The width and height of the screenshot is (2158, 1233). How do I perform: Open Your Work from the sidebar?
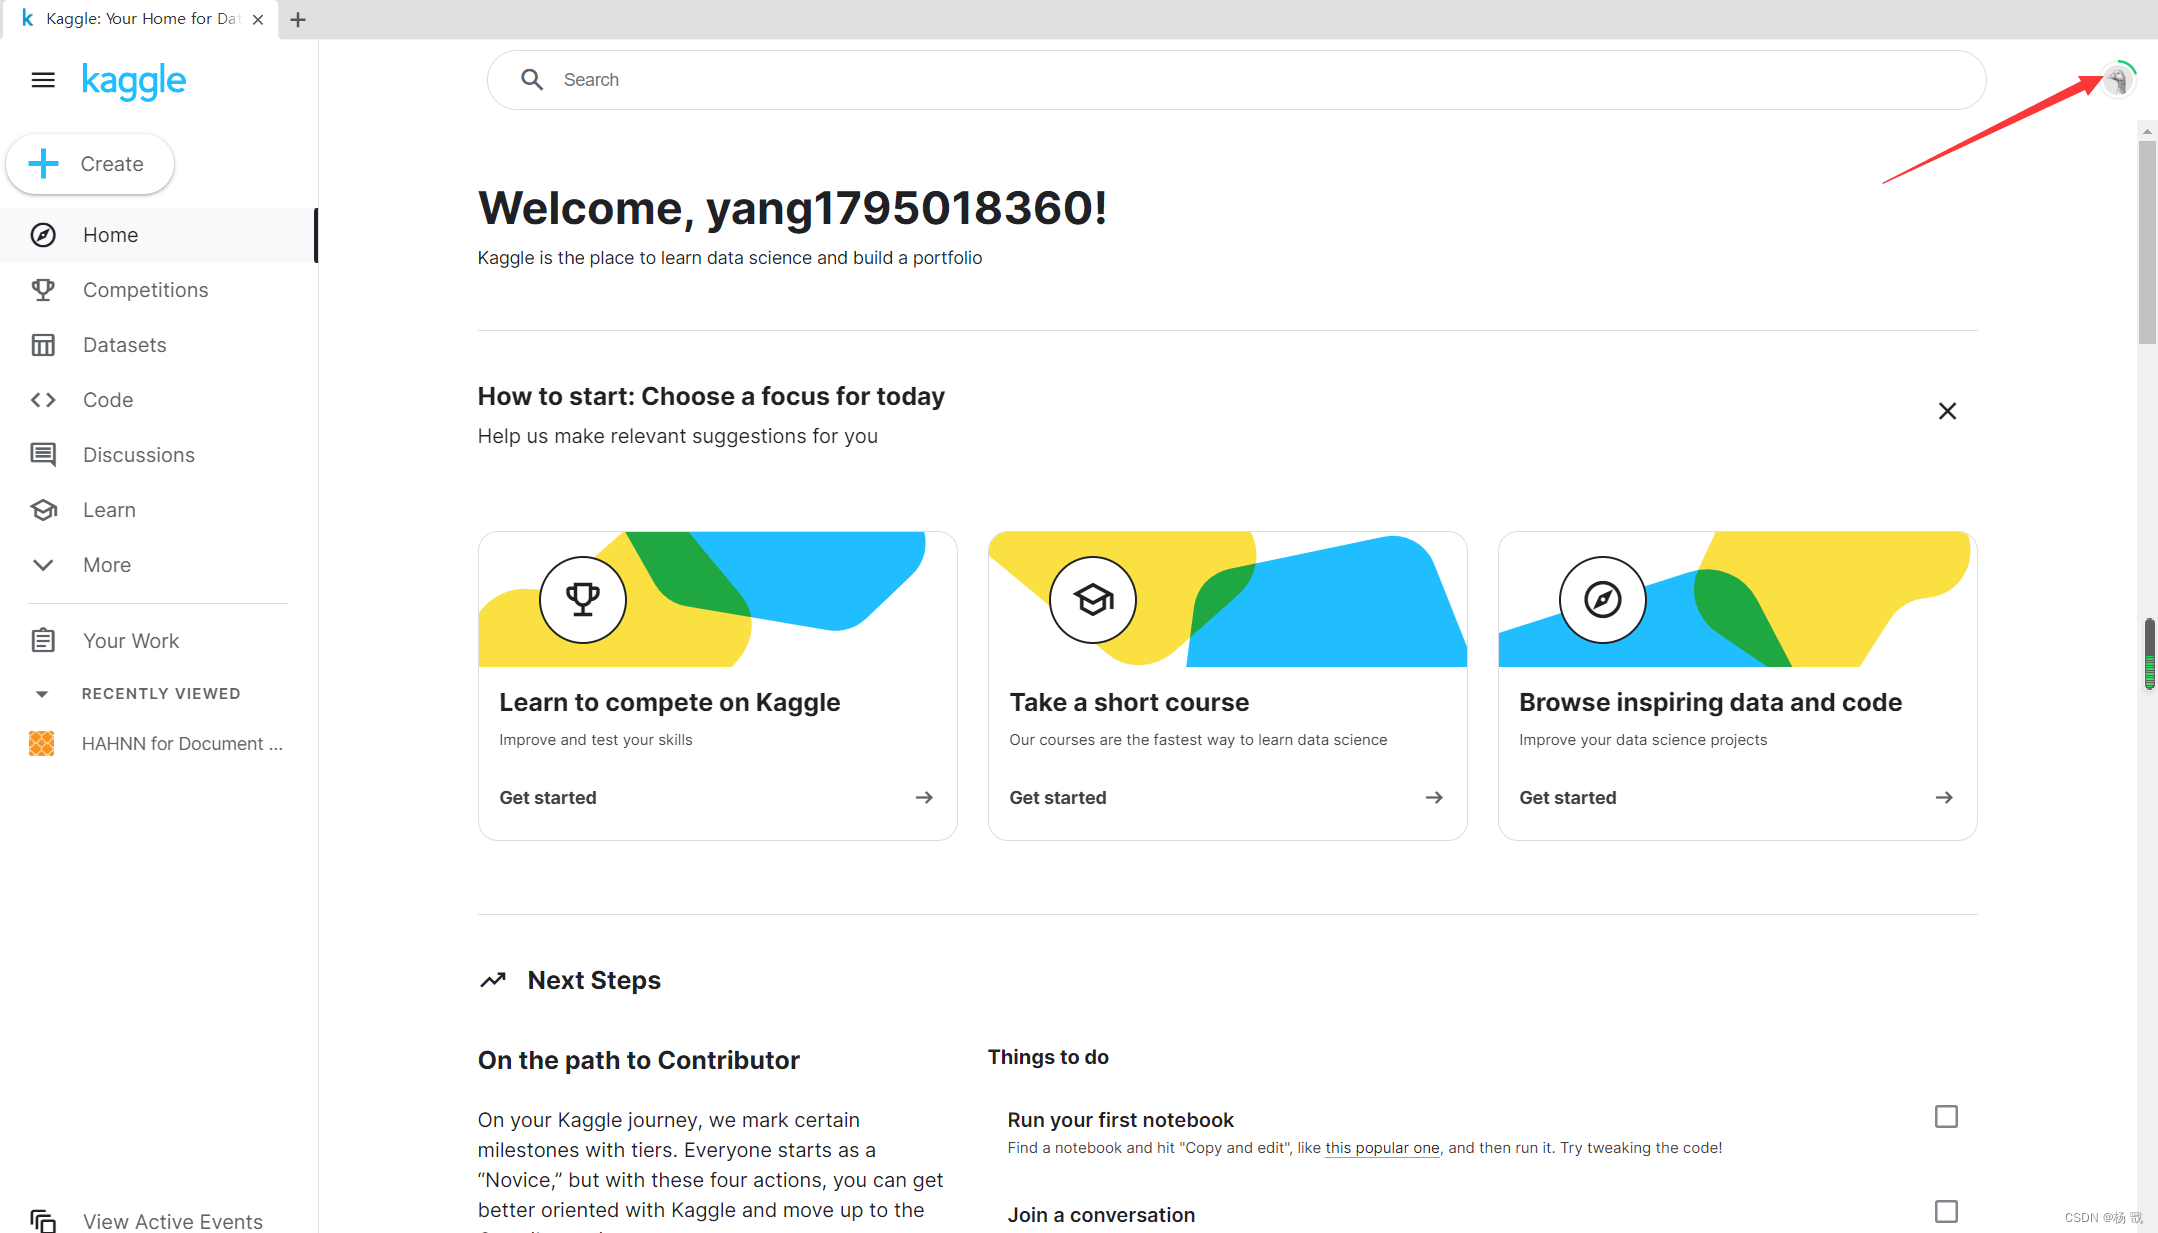tap(43, 640)
